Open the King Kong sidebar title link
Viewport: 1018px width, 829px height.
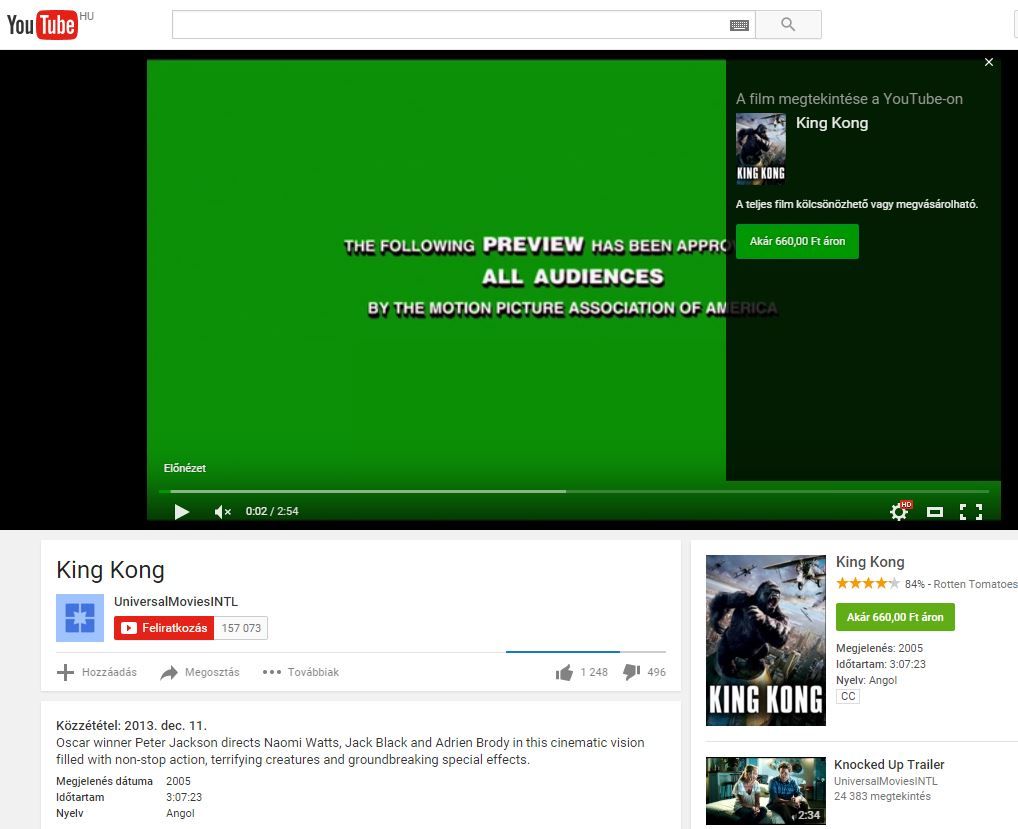pos(870,562)
